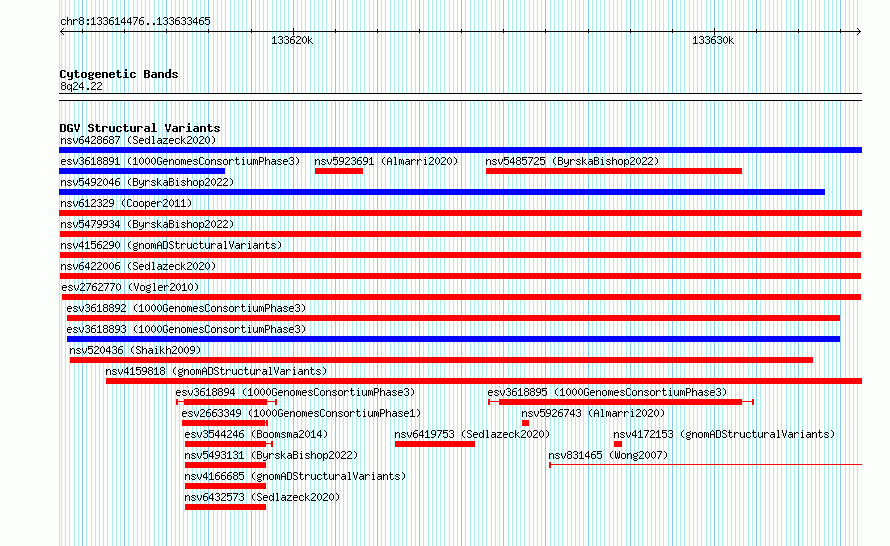Select the red nsv5493131 variant bar
The width and height of the screenshot is (890, 546).
pos(225,465)
